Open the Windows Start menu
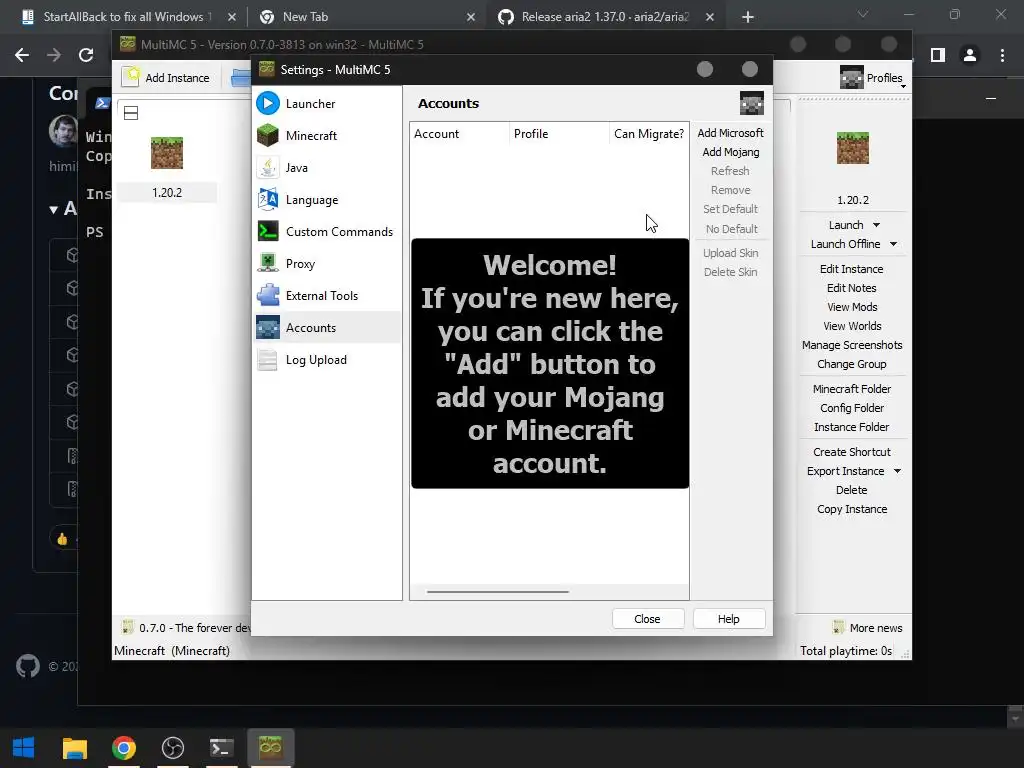This screenshot has height=768, width=1024. coord(24,748)
